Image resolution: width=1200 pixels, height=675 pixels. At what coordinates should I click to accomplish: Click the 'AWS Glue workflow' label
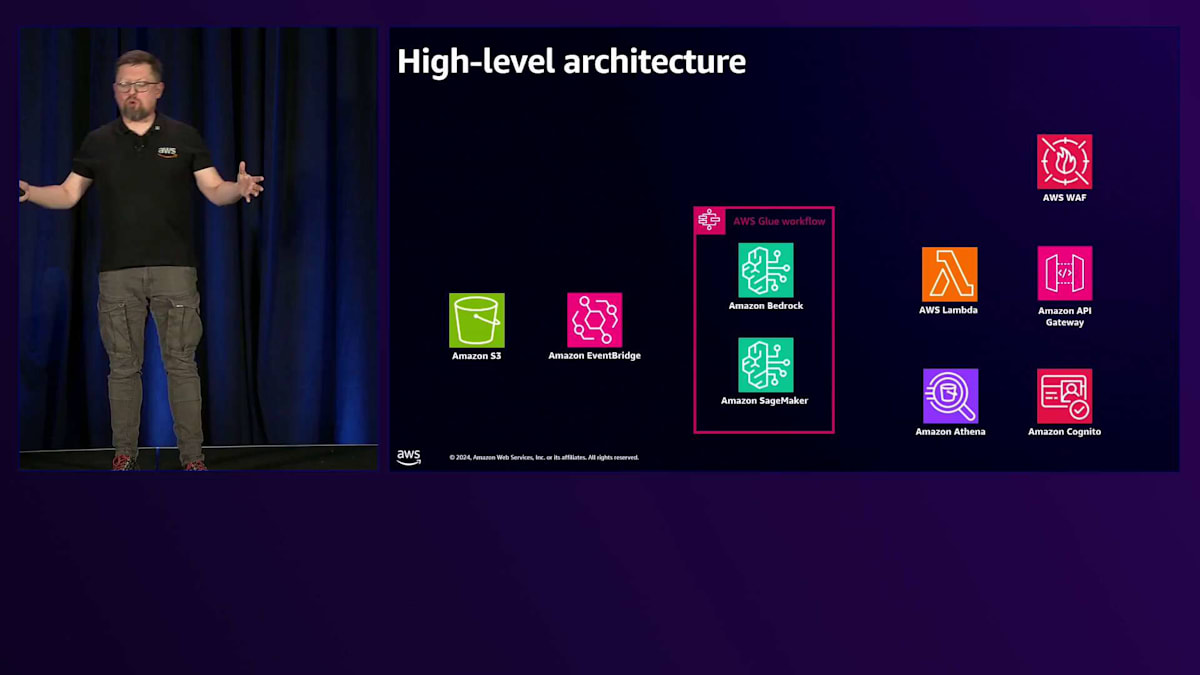click(x=779, y=221)
